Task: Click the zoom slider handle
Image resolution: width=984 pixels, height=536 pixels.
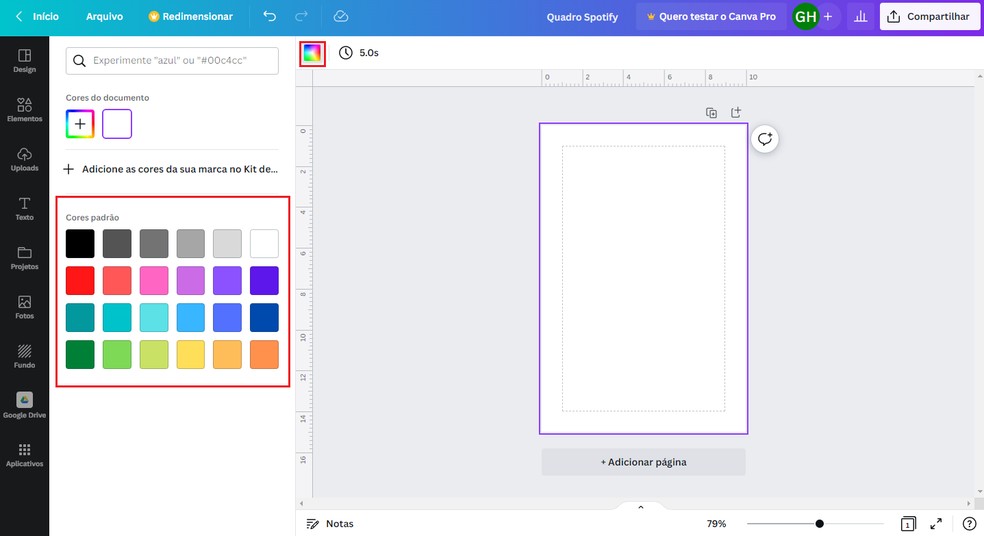Action: [x=819, y=524]
